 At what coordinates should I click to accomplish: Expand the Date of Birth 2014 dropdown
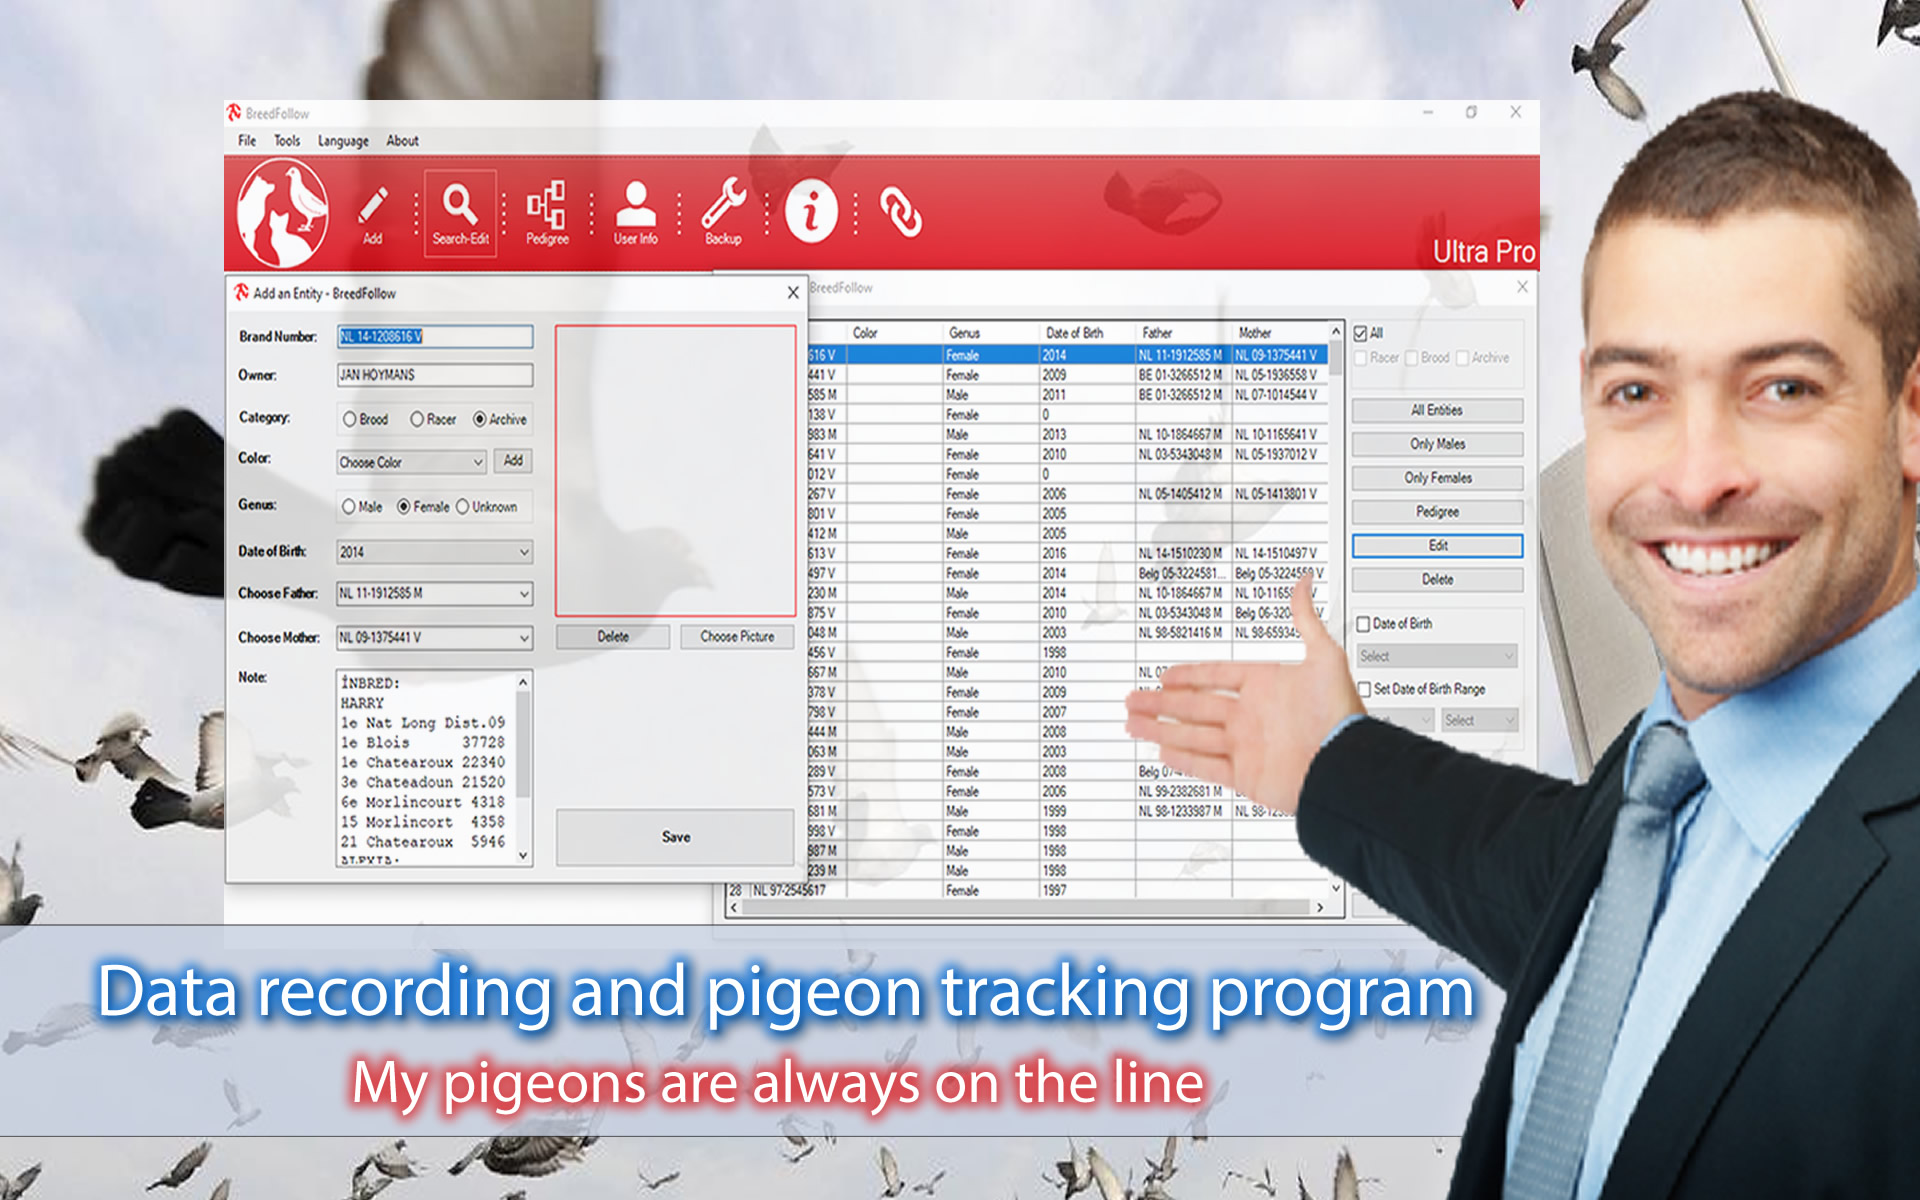pyautogui.click(x=524, y=552)
